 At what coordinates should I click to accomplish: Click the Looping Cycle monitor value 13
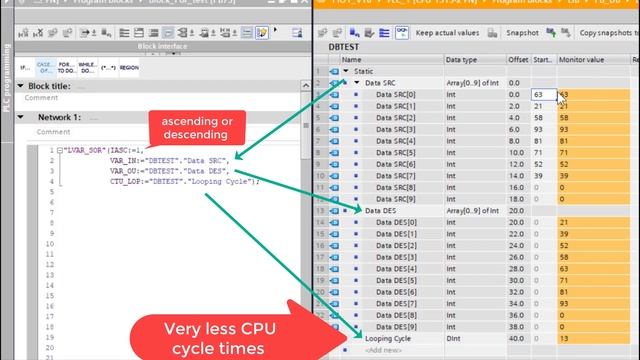point(593,338)
